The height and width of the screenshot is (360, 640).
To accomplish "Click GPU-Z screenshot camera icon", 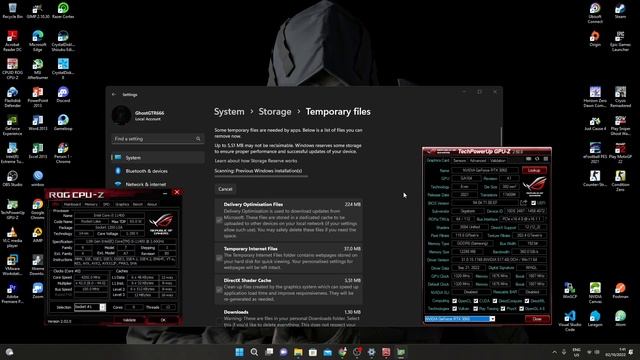I will [529, 159].
